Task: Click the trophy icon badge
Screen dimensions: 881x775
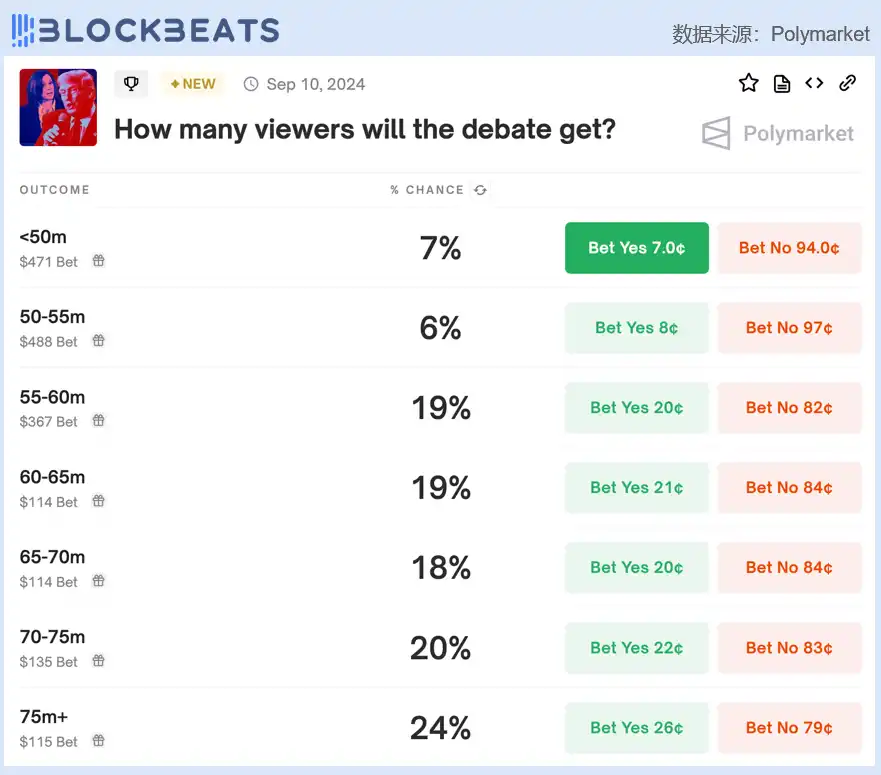Action: click(x=131, y=84)
